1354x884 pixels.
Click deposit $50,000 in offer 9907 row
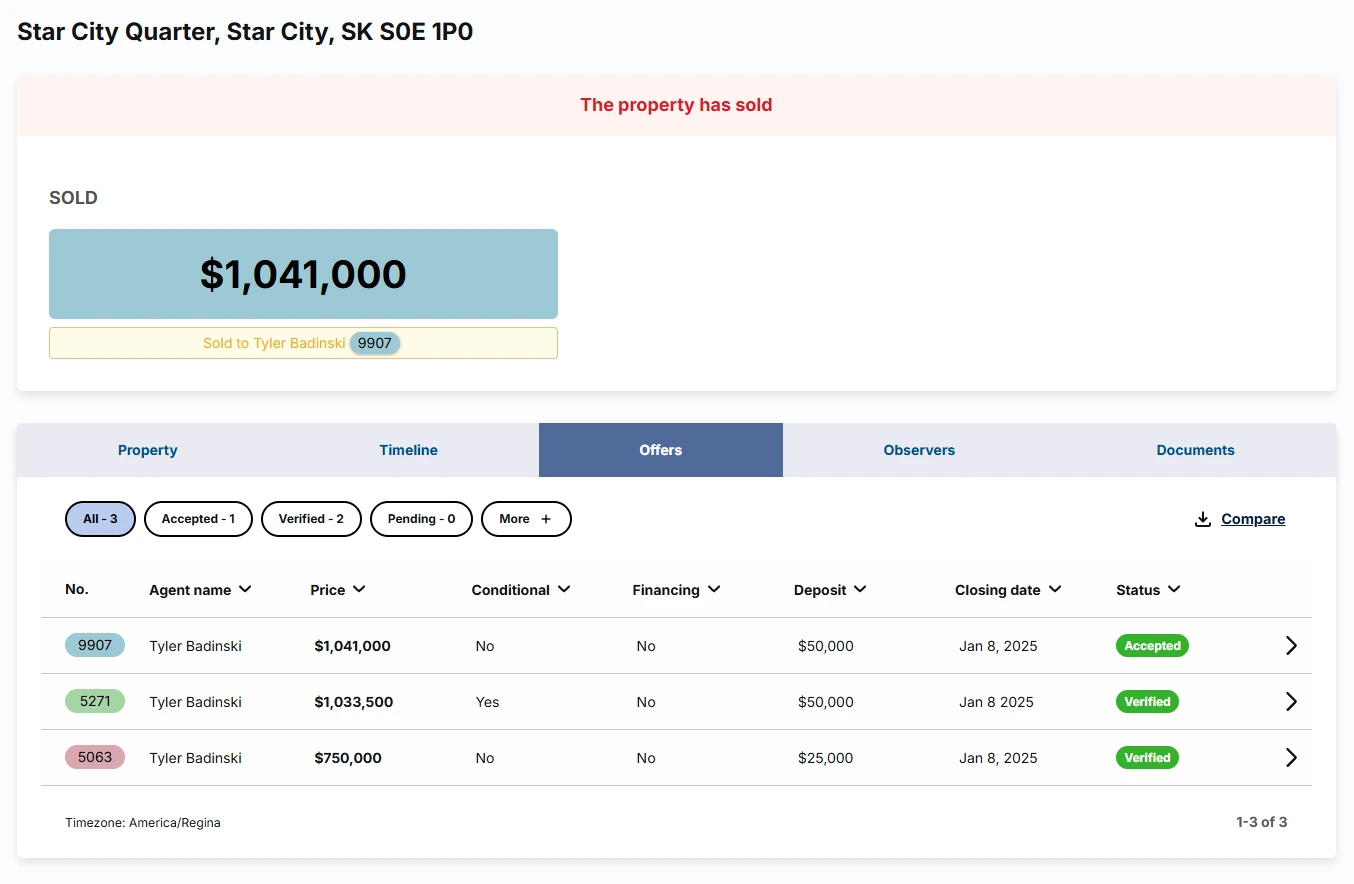point(825,646)
